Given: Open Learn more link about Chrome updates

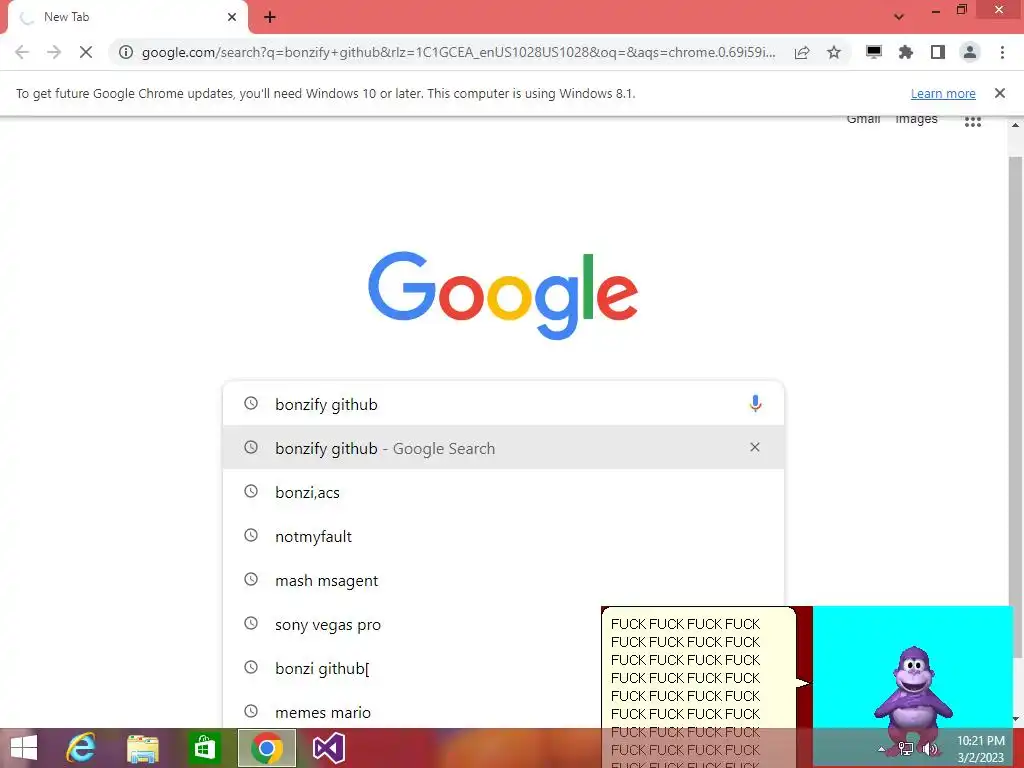Looking at the screenshot, I should (x=943, y=93).
